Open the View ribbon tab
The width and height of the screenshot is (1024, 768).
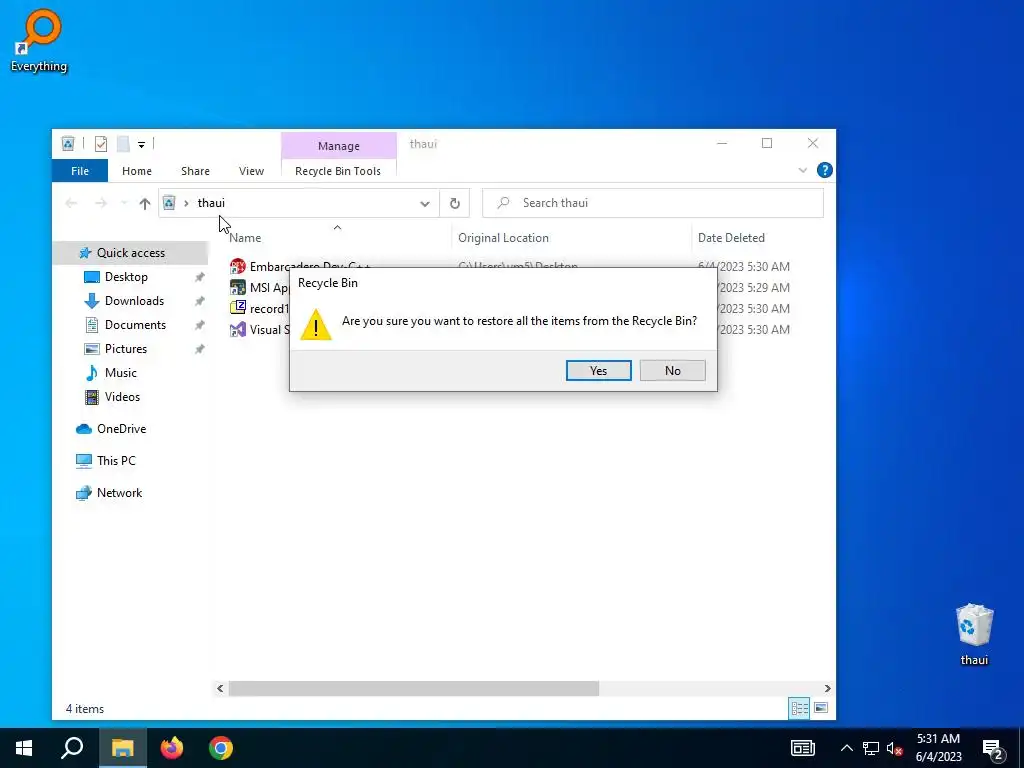pyautogui.click(x=251, y=171)
